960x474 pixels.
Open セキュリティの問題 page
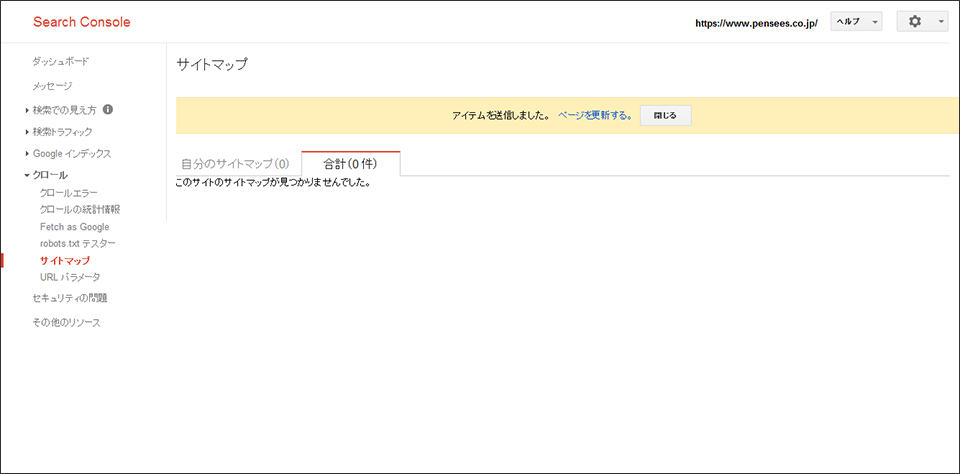click(69, 298)
